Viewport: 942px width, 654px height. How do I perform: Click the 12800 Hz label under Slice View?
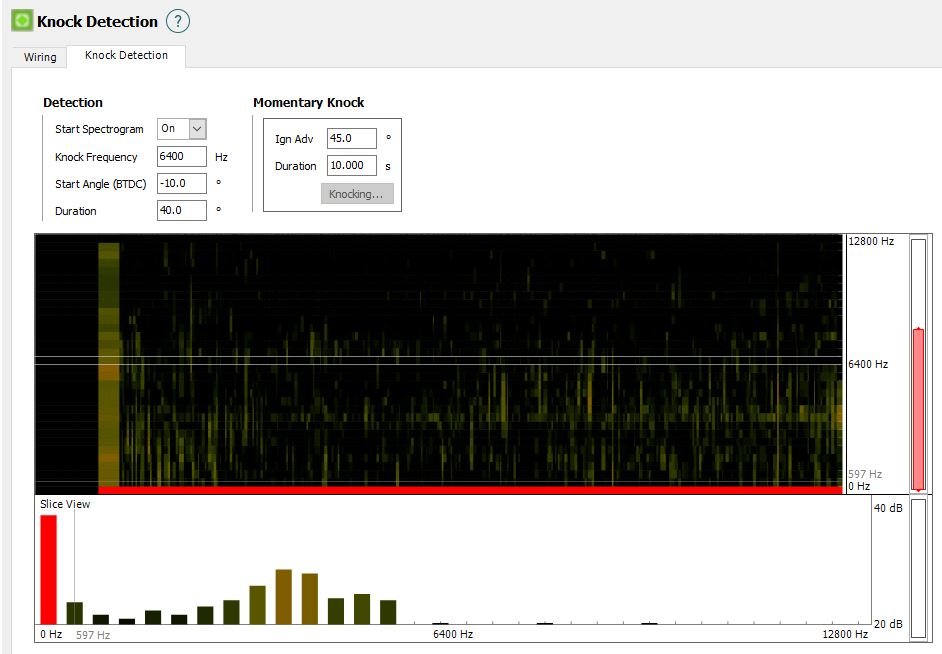pos(845,634)
